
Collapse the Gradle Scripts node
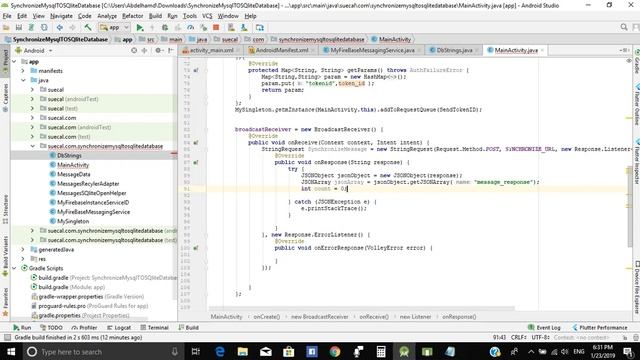click(x=15, y=268)
